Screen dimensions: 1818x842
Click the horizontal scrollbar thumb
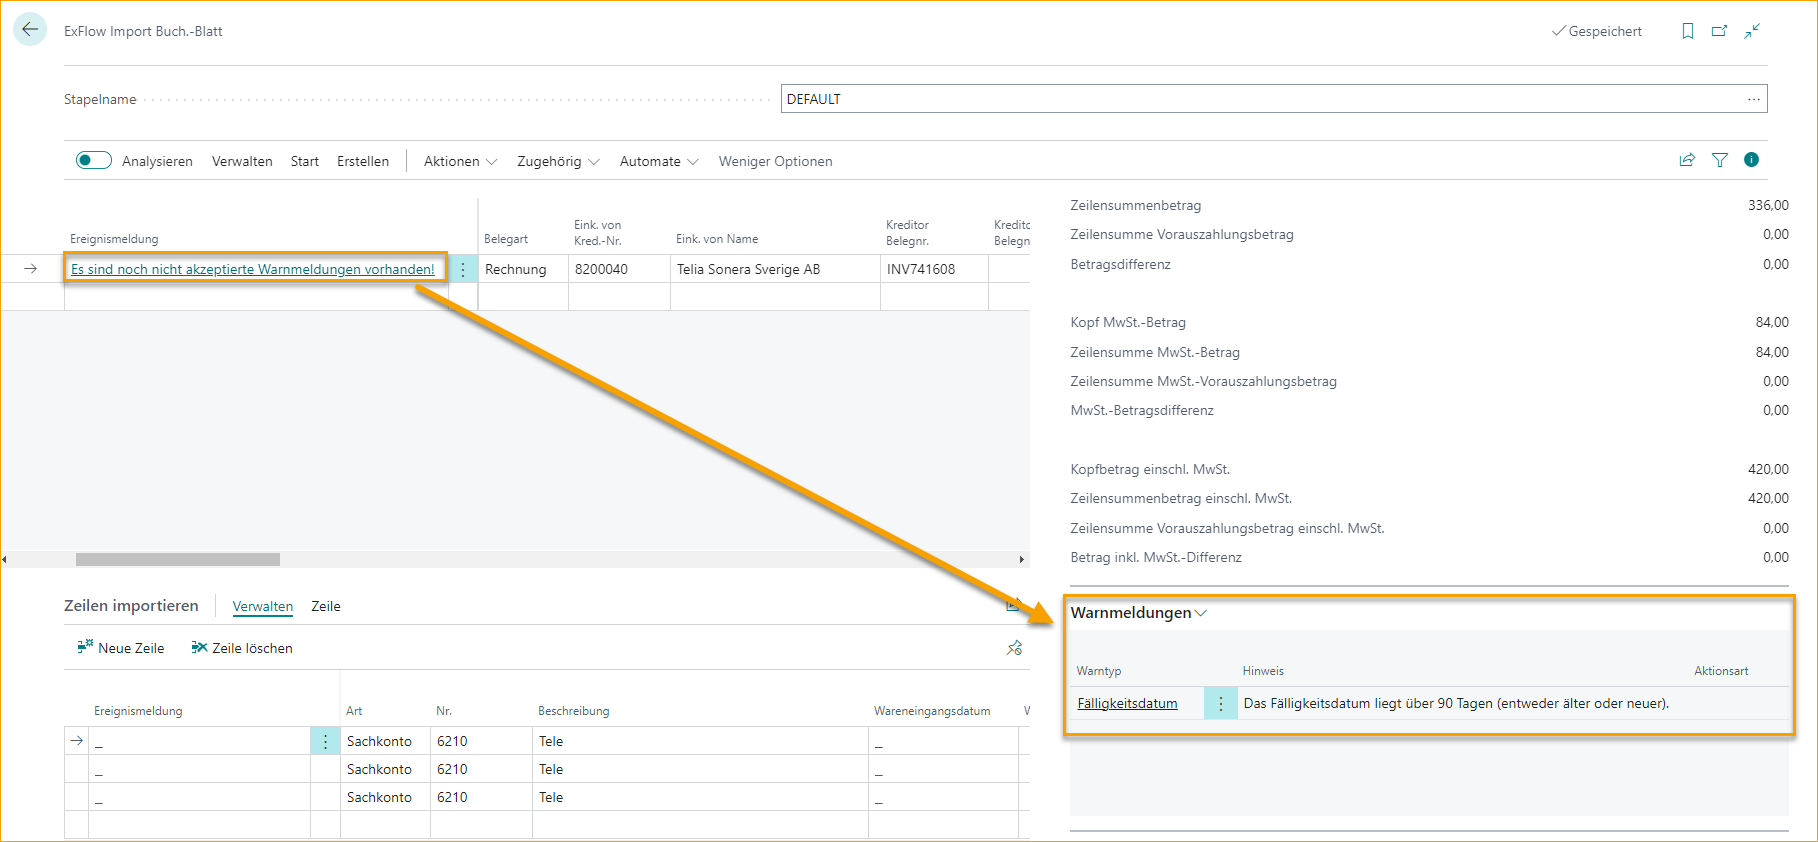(x=178, y=560)
